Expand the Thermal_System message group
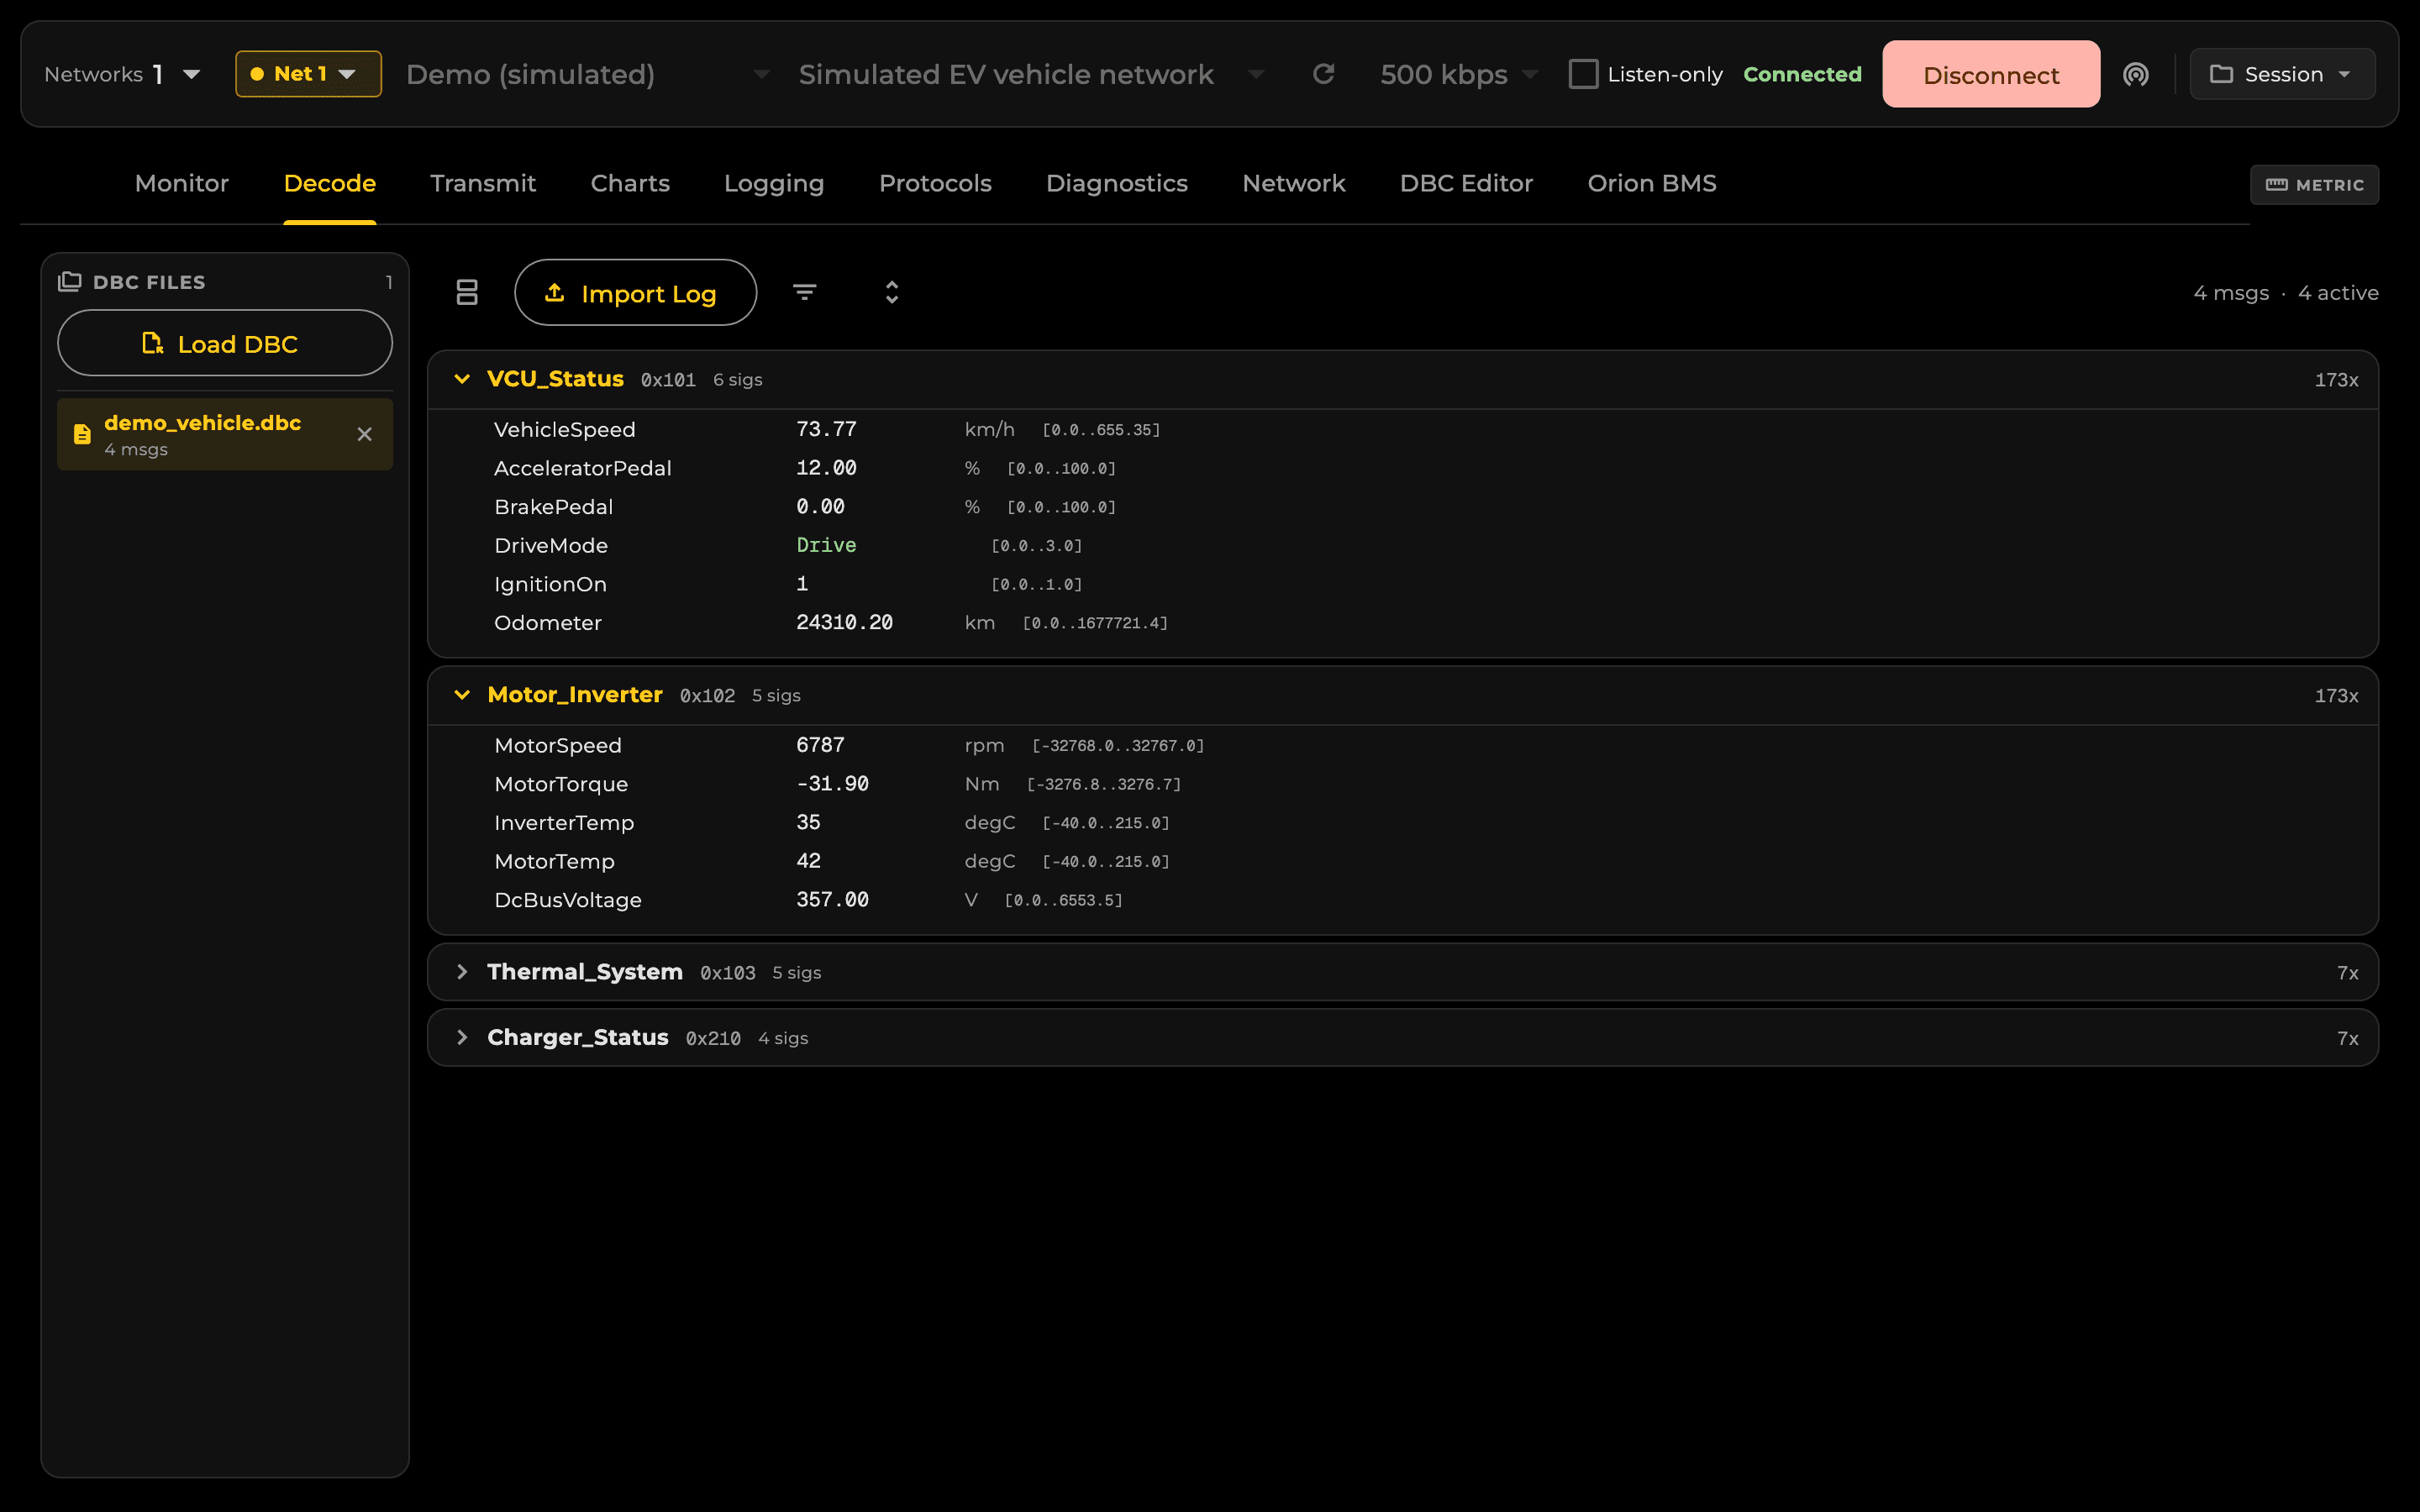2420x1512 pixels. 462,972
